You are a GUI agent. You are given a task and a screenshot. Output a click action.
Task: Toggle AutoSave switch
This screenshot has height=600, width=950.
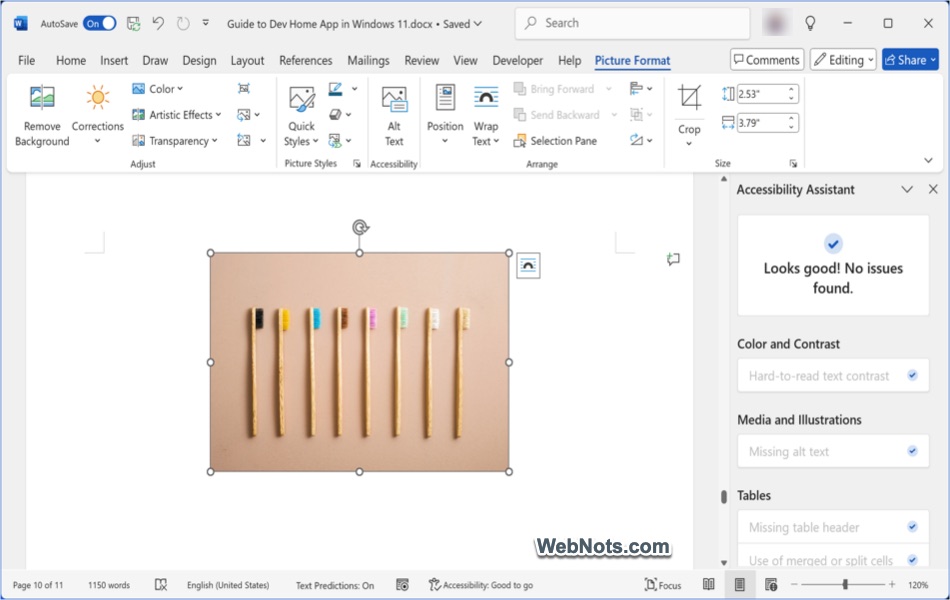(100, 24)
